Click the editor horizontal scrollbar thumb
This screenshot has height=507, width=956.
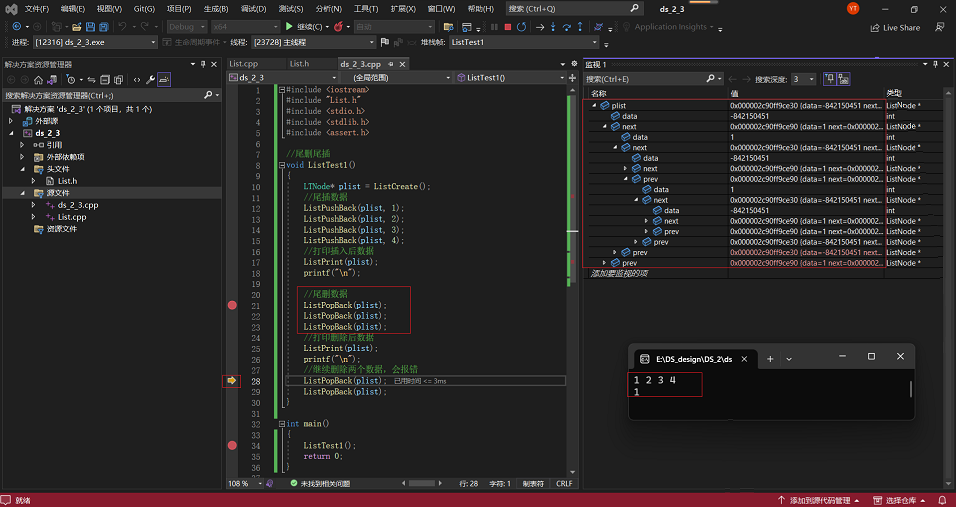(421, 483)
